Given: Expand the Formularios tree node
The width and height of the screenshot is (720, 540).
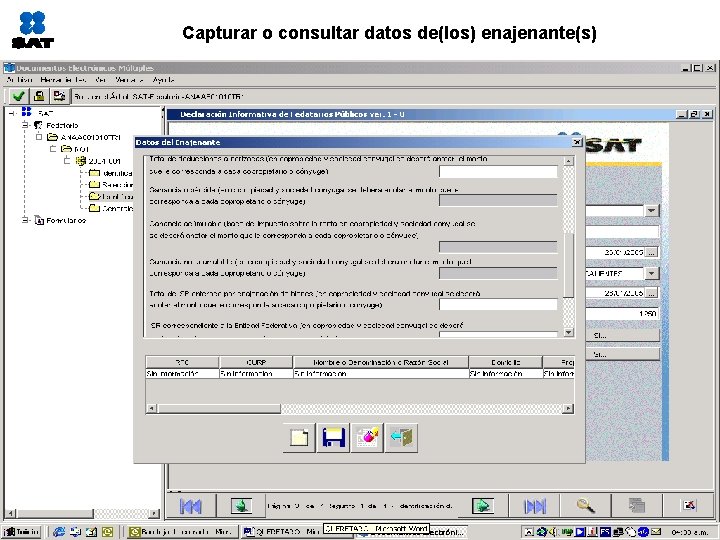Looking at the screenshot, I should 26,220.
